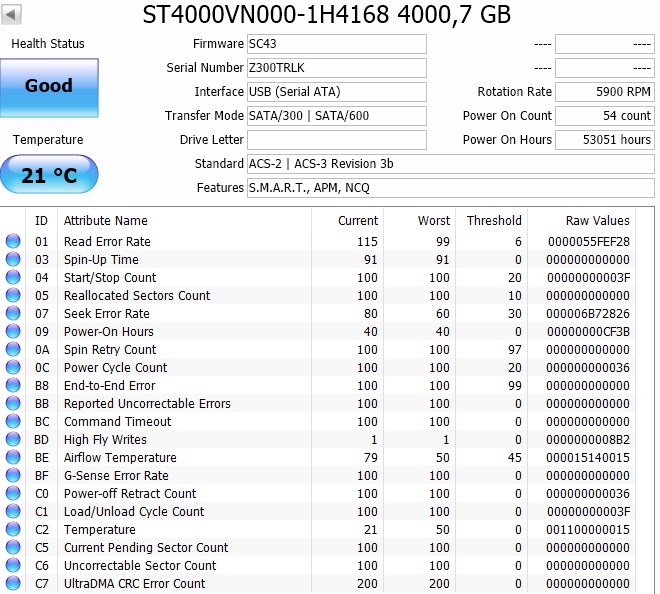
Task: Click the 21 °C temperature button
Action: 49,174
